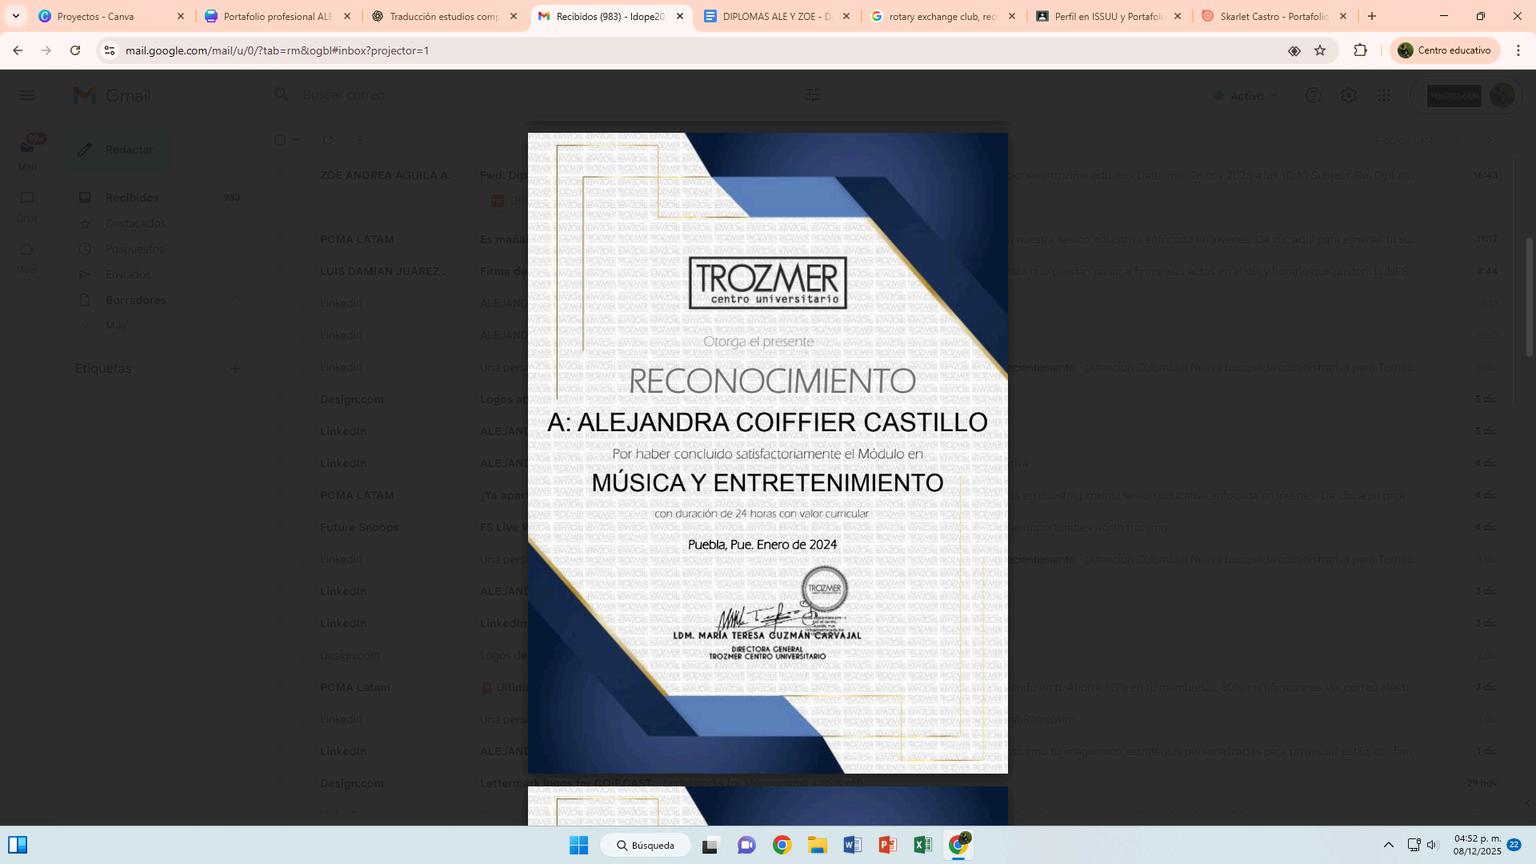This screenshot has width=1536, height=864.
Task: Open the Google apps grid icon
Action: tap(1384, 95)
